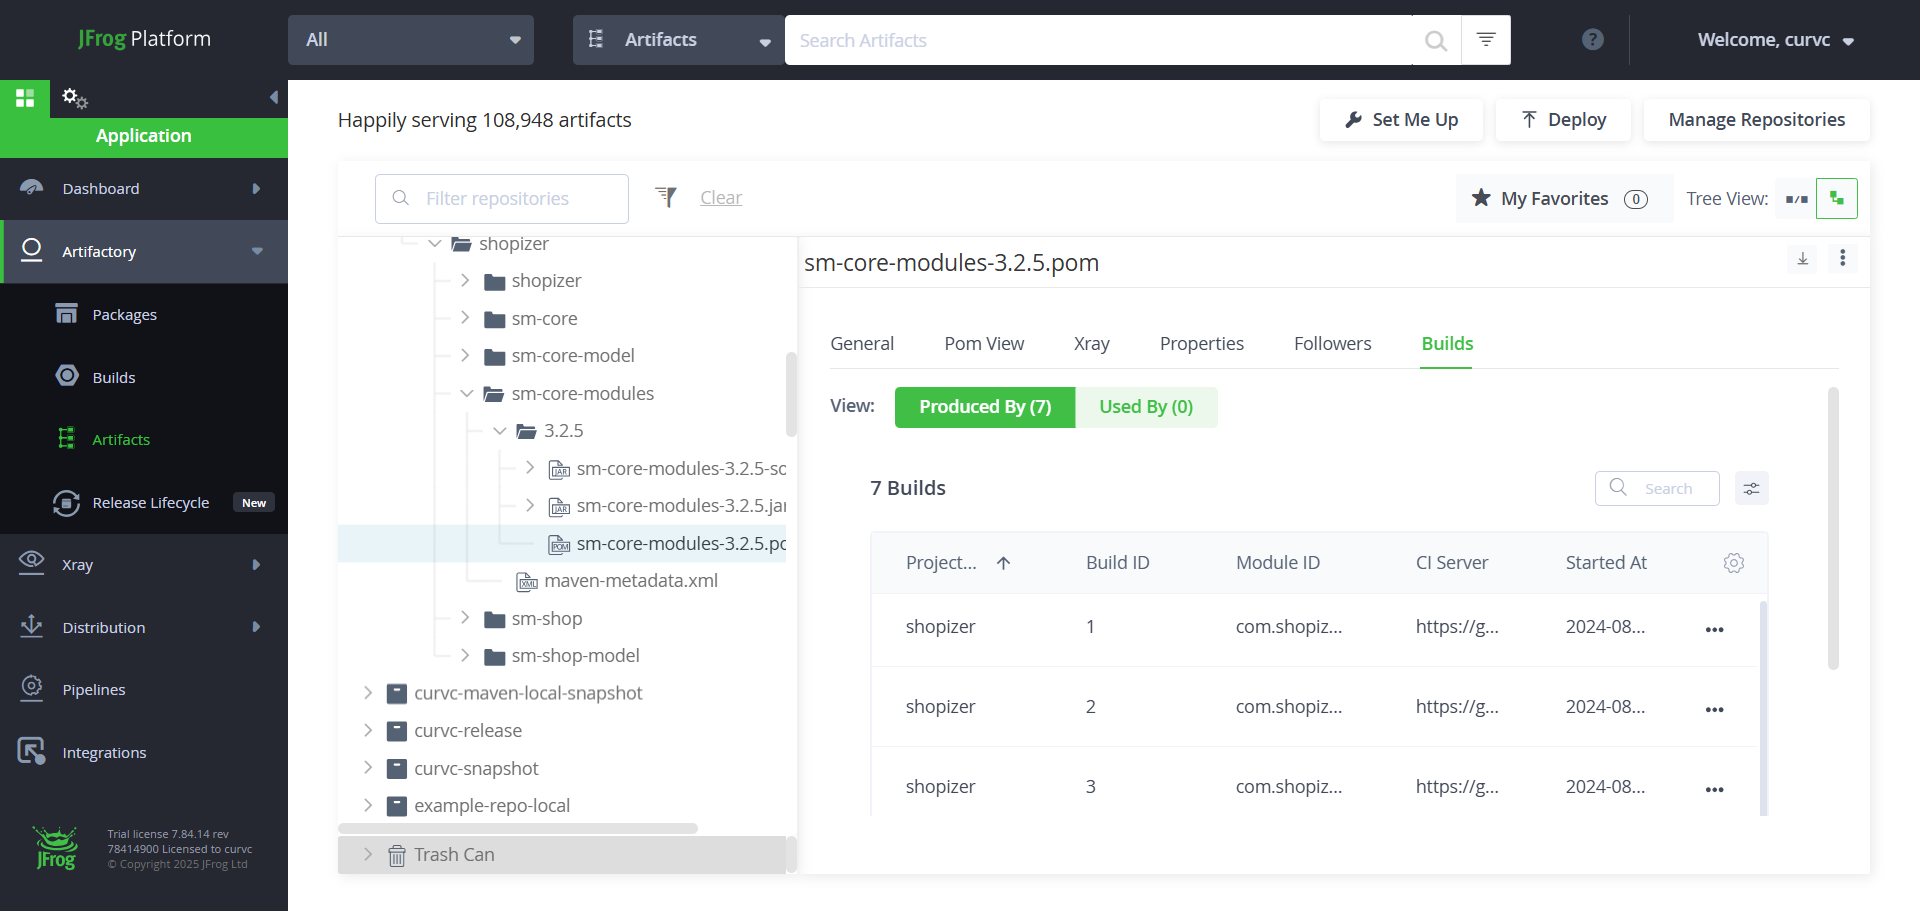1920x911 pixels.
Task: Expand the sm-core folder
Action: click(x=465, y=318)
